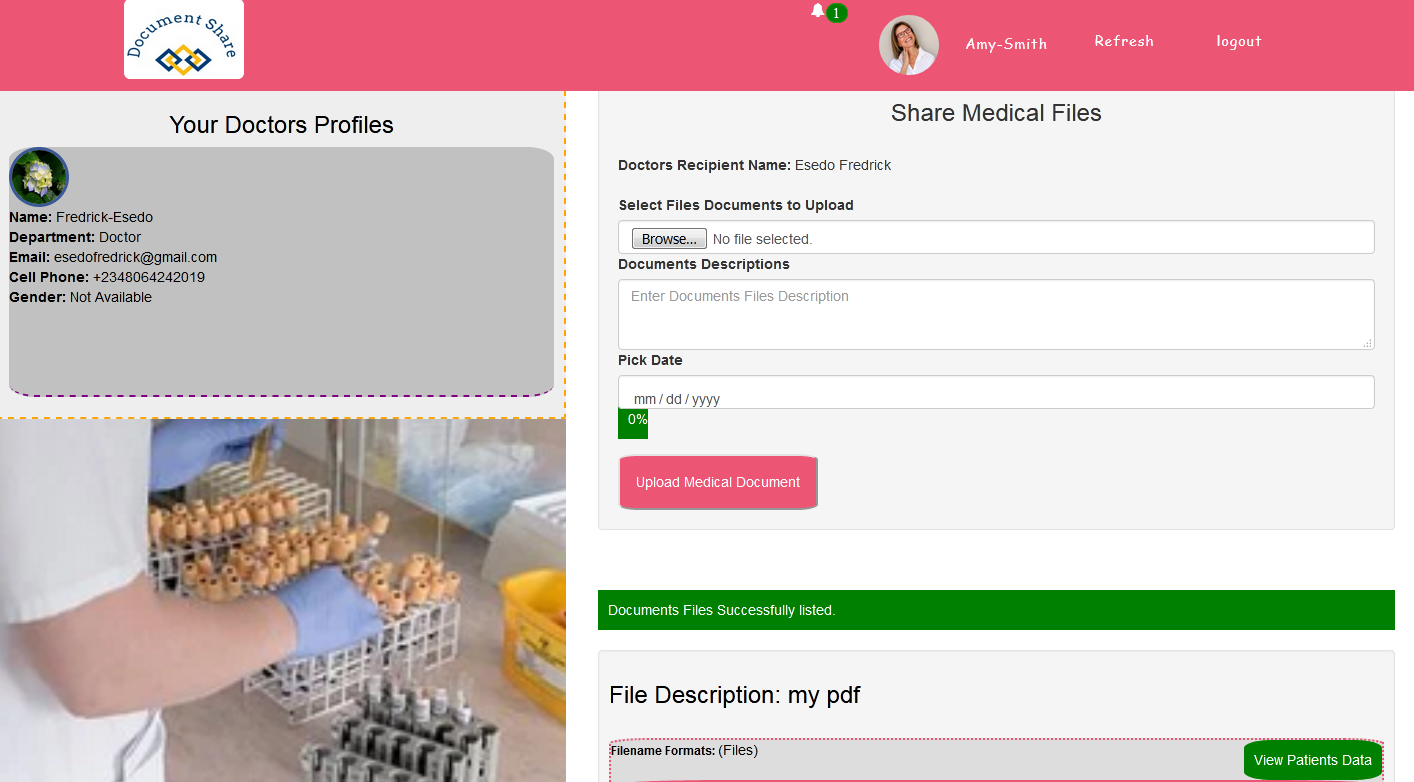
Task: Click Upload Medical Document
Action: [x=718, y=482]
